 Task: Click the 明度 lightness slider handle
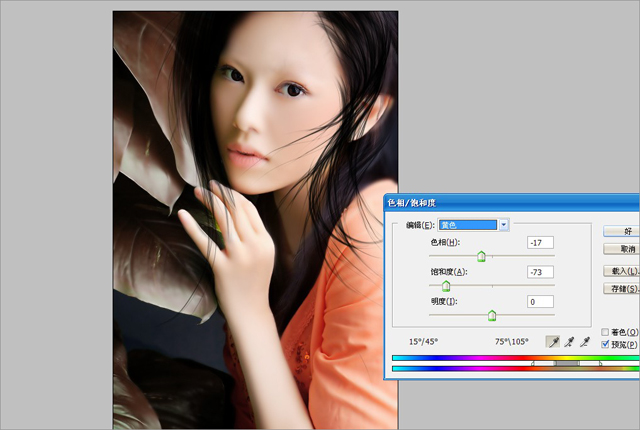pos(492,315)
